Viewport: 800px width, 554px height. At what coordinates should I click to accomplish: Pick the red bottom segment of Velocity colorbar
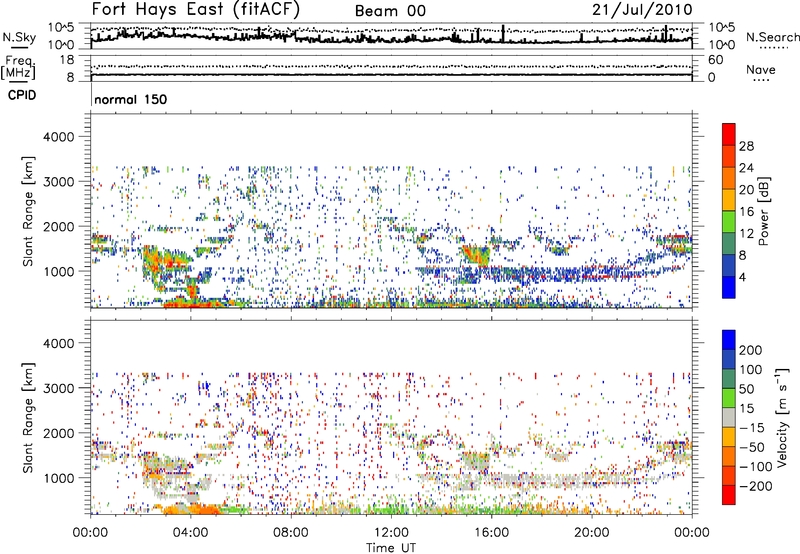[729, 495]
